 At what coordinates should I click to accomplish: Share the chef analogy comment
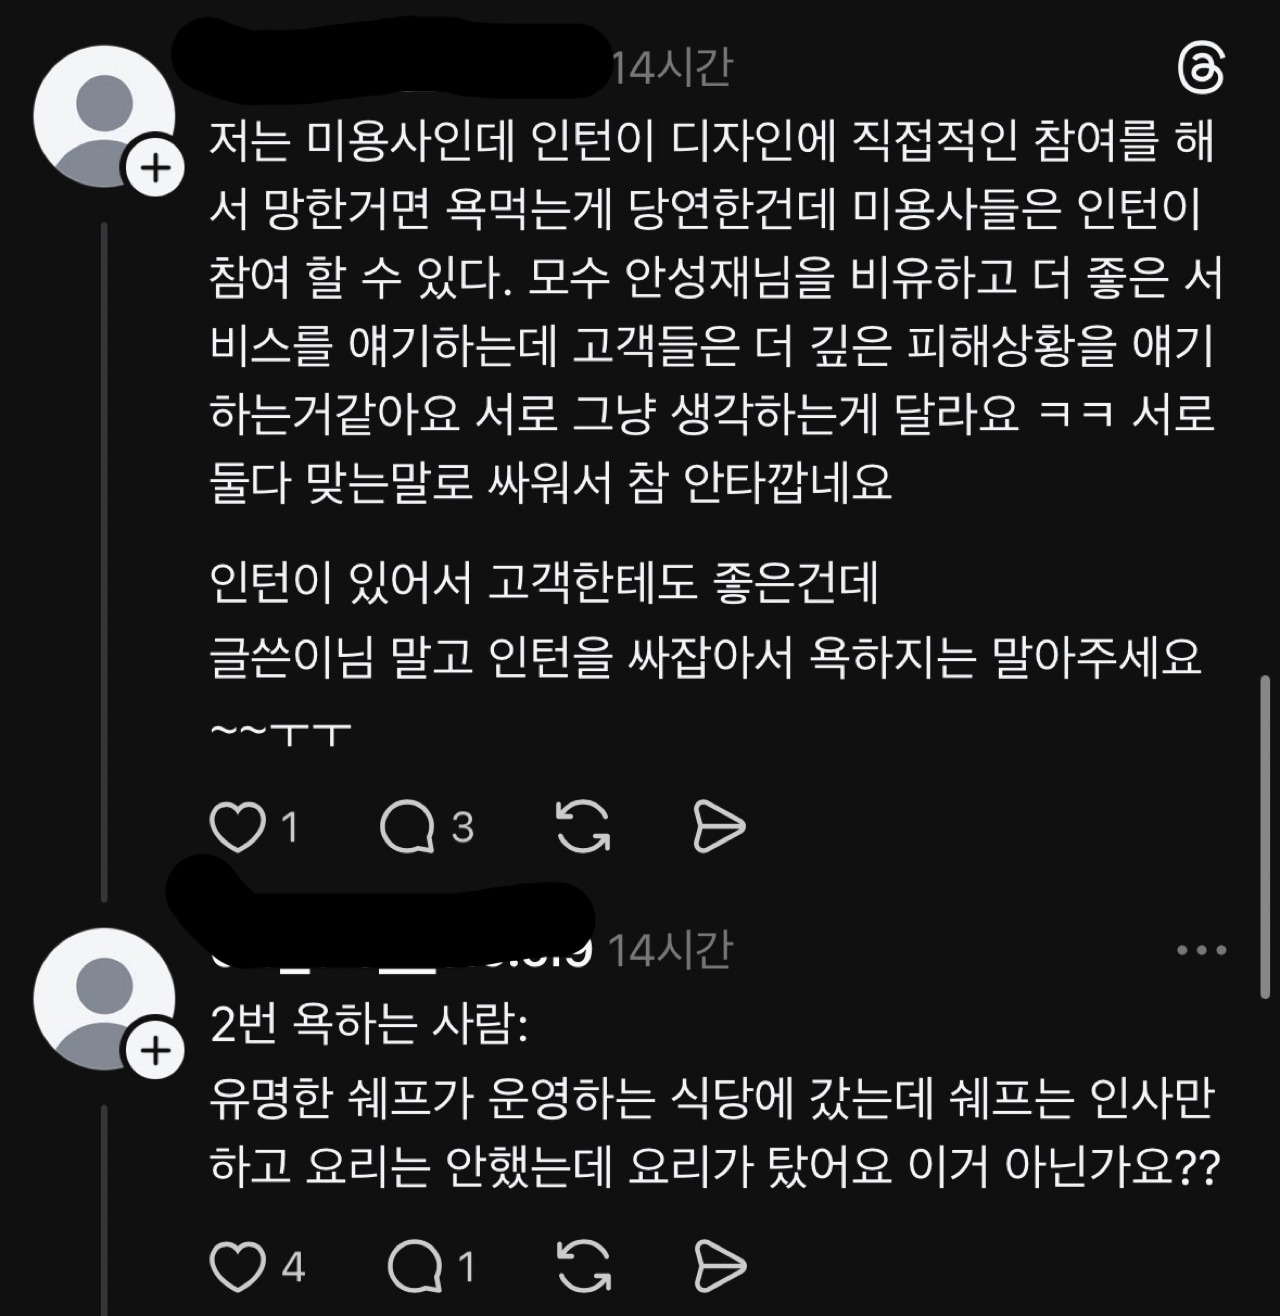tap(719, 1267)
